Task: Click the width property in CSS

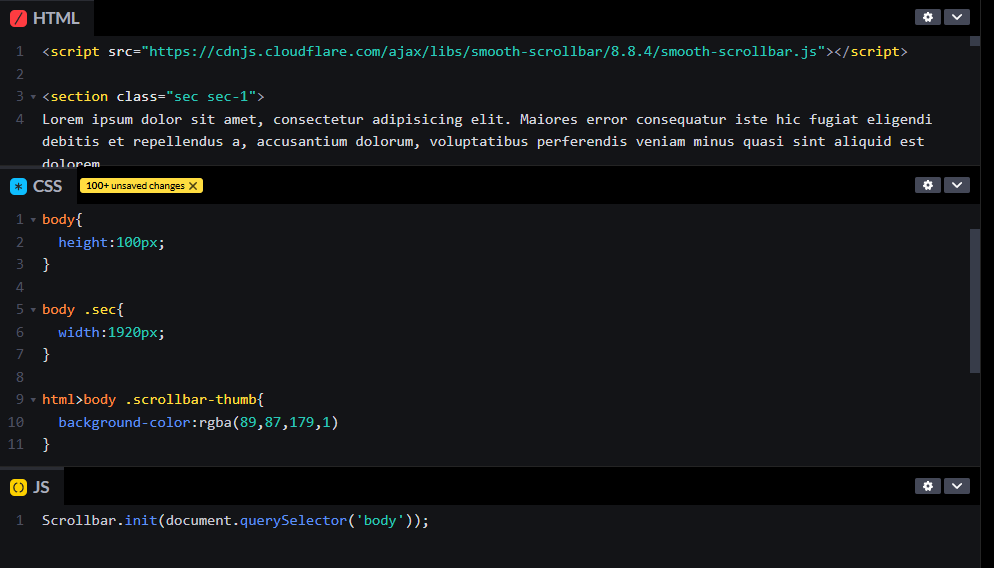Action: pos(79,332)
